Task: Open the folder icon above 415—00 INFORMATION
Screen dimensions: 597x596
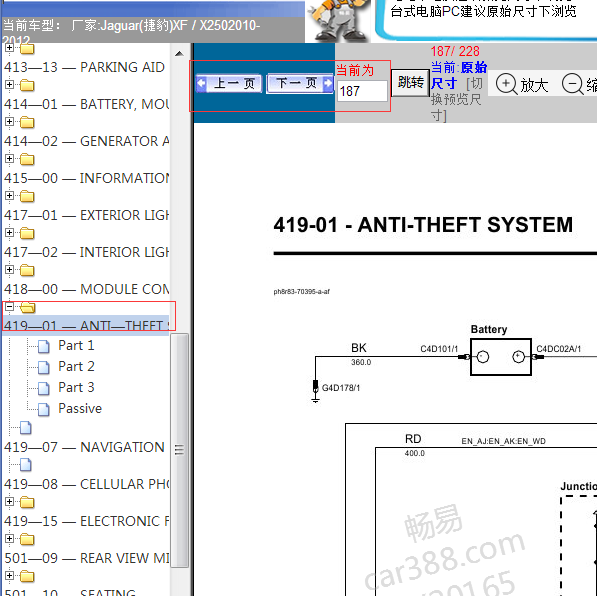Action: click(27, 159)
